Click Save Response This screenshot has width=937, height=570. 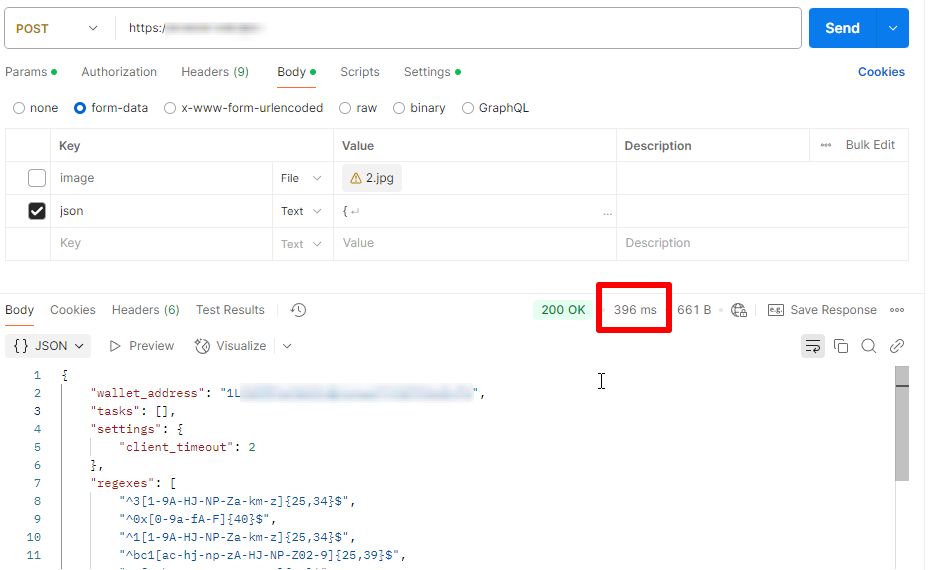point(834,310)
